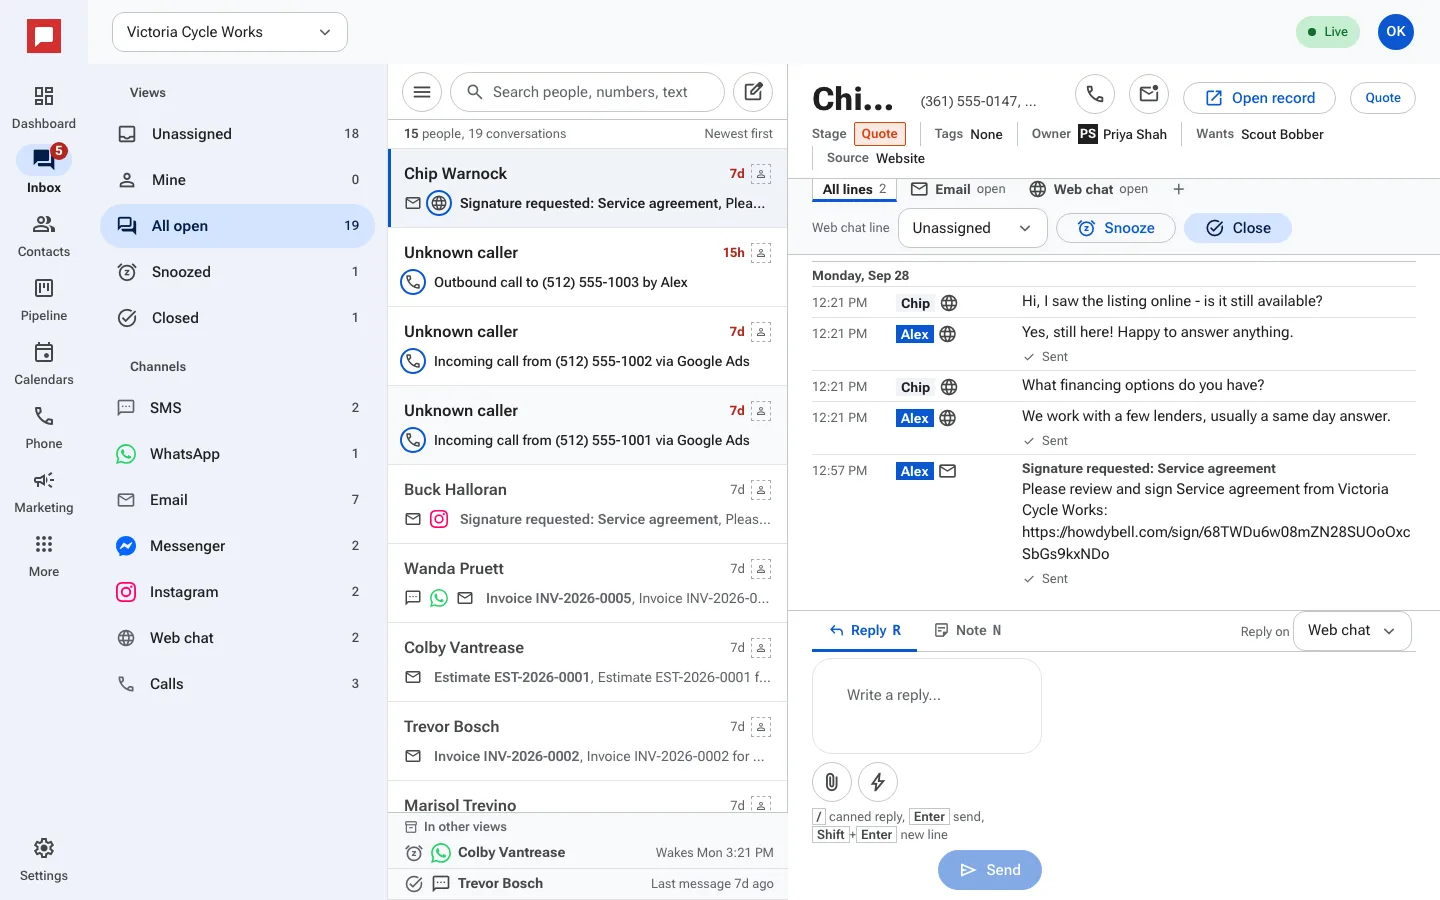
Task: Click the Send button
Action: click(990, 870)
